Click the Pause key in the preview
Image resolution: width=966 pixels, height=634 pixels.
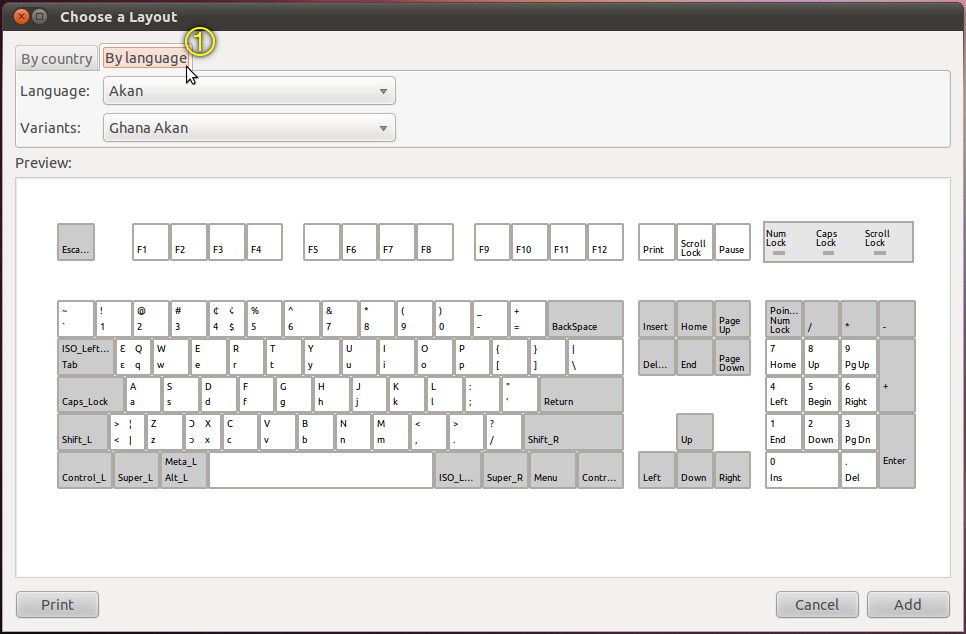click(732, 242)
